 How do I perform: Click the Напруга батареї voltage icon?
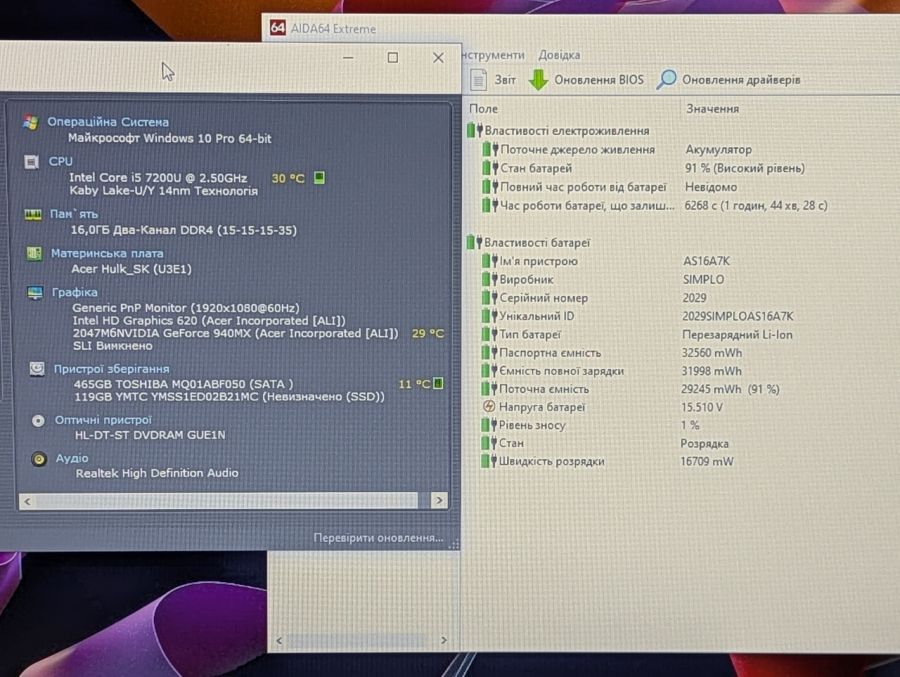coord(488,407)
